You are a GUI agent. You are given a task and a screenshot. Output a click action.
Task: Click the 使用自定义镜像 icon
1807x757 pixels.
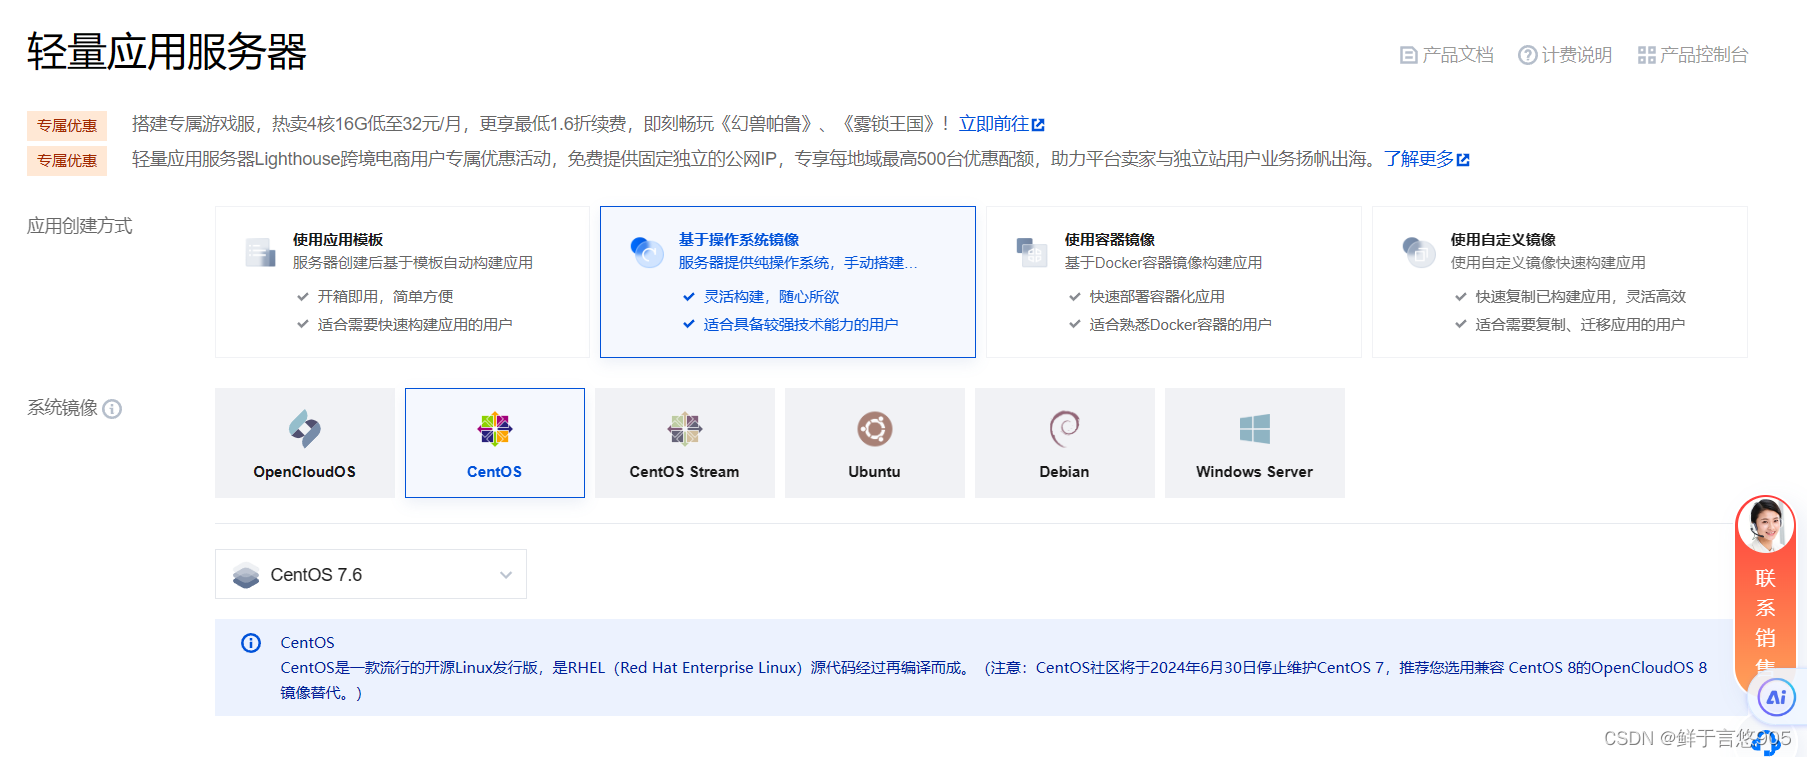pyautogui.click(x=1418, y=252)
